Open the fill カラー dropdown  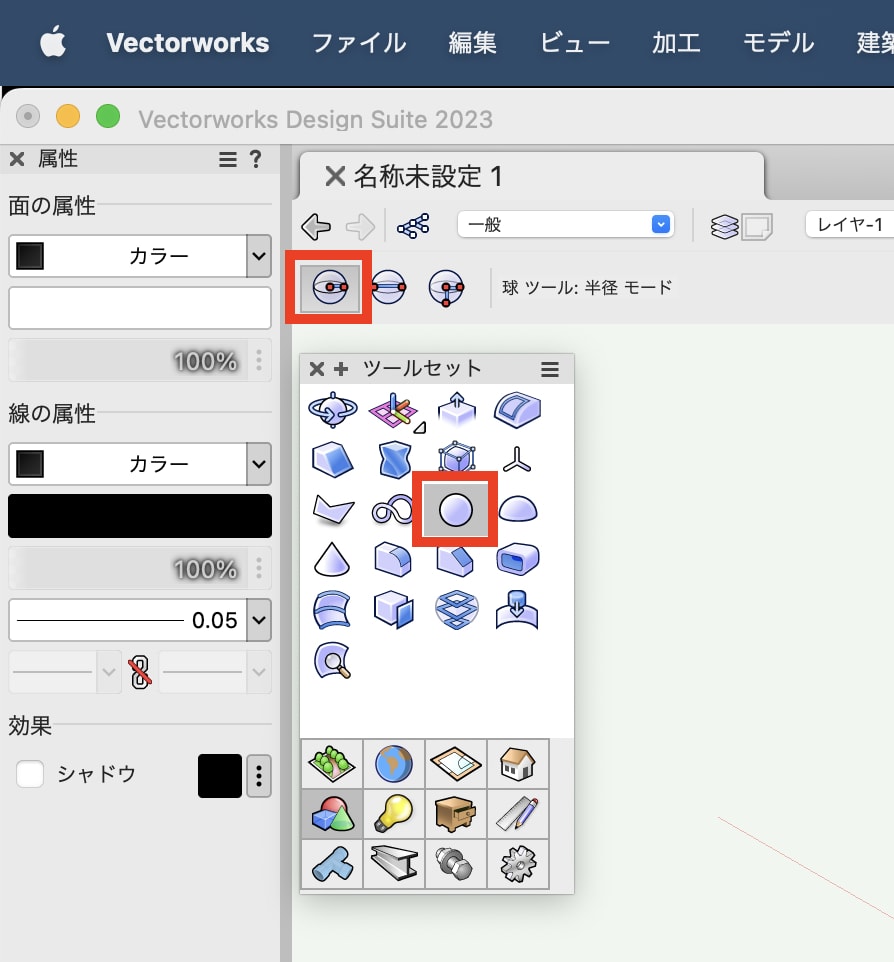pyautogui.click(x=262, y=256)
